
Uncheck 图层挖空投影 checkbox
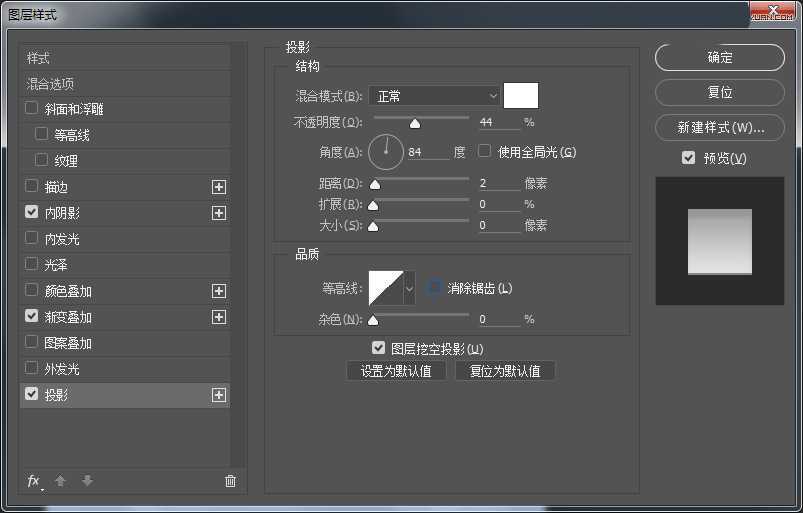(x=378, y=348)
